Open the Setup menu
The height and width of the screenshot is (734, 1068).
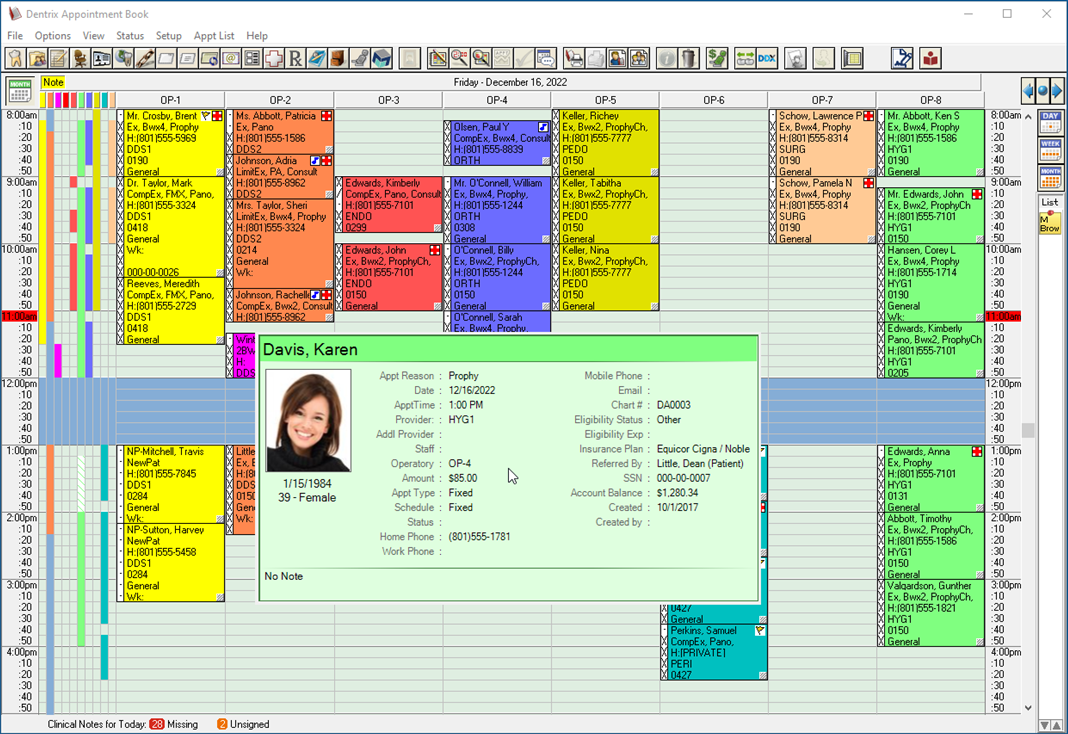(169, 36)
